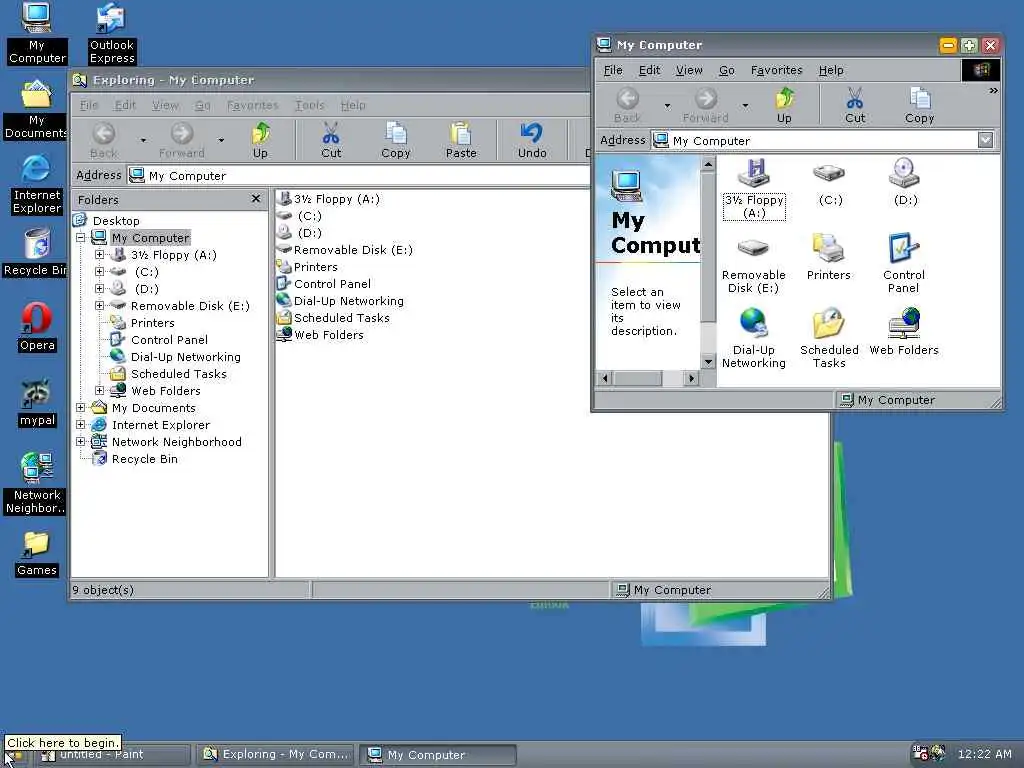This screenshot has height=768, width=1024.
Task: Select the Network Neighborhood desktop icon
Action: tap(36, 483)
